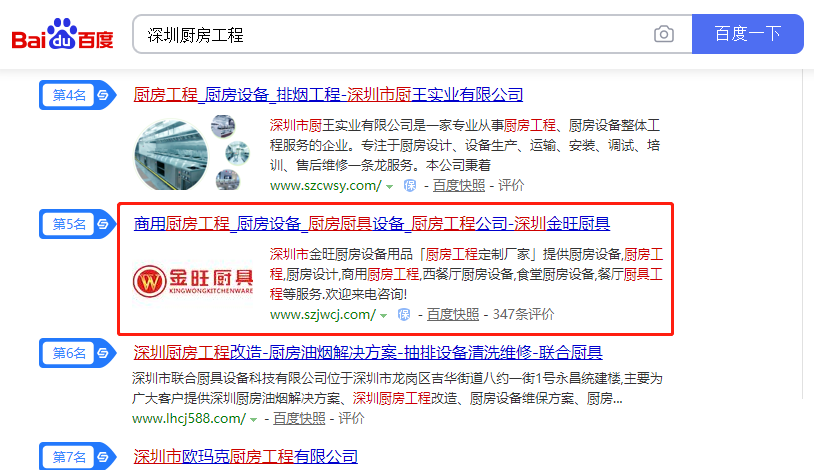
Task: Open 百度快照 for the lhcj588.com result
Action: click(299, 419)
